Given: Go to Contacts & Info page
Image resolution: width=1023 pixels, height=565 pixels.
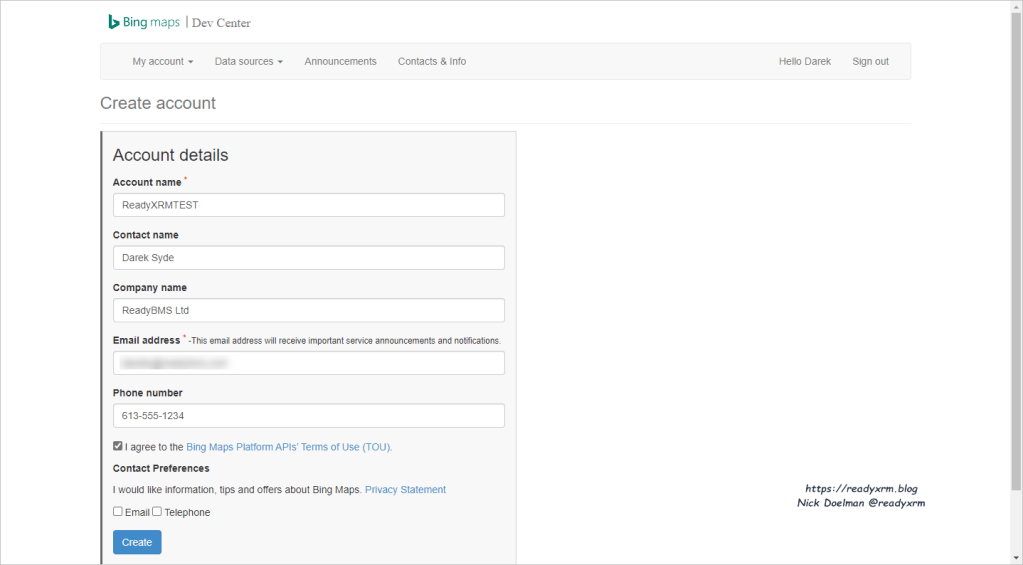Looking at the screenshot, I should point(431,61).
